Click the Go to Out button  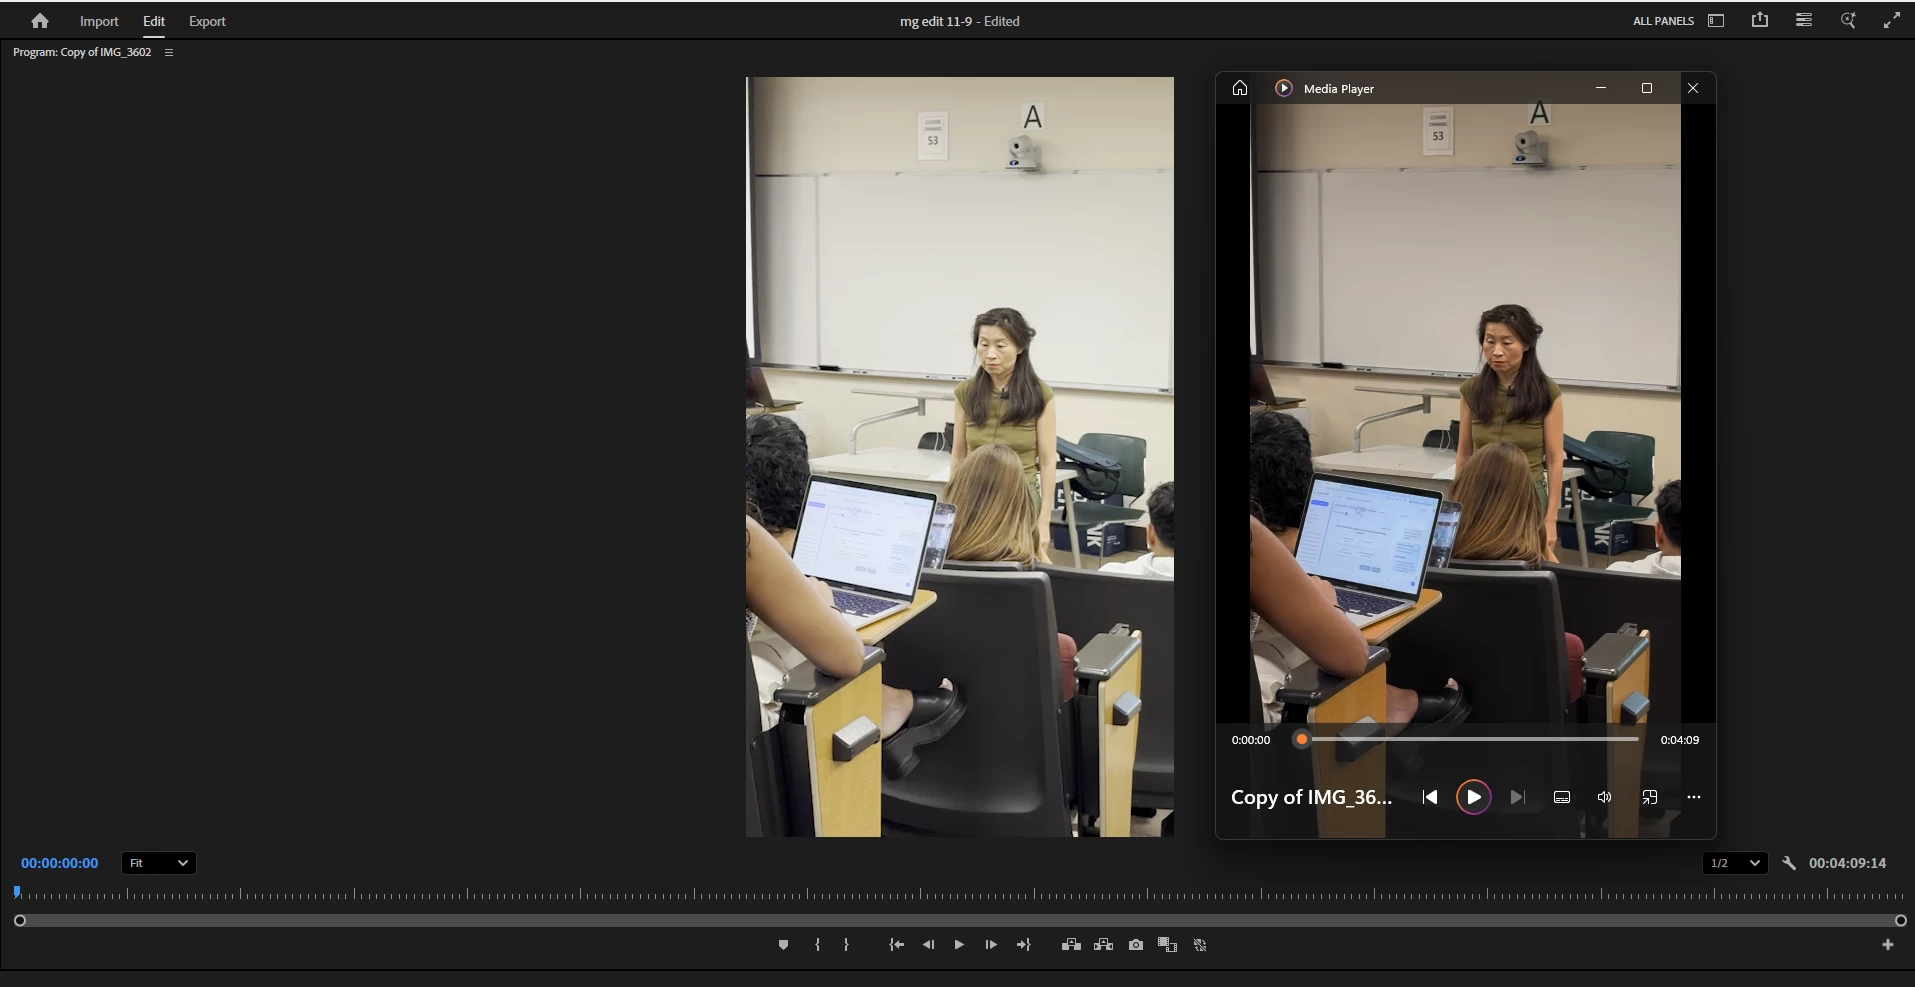pyautogui.click(x=1023, y=945)
